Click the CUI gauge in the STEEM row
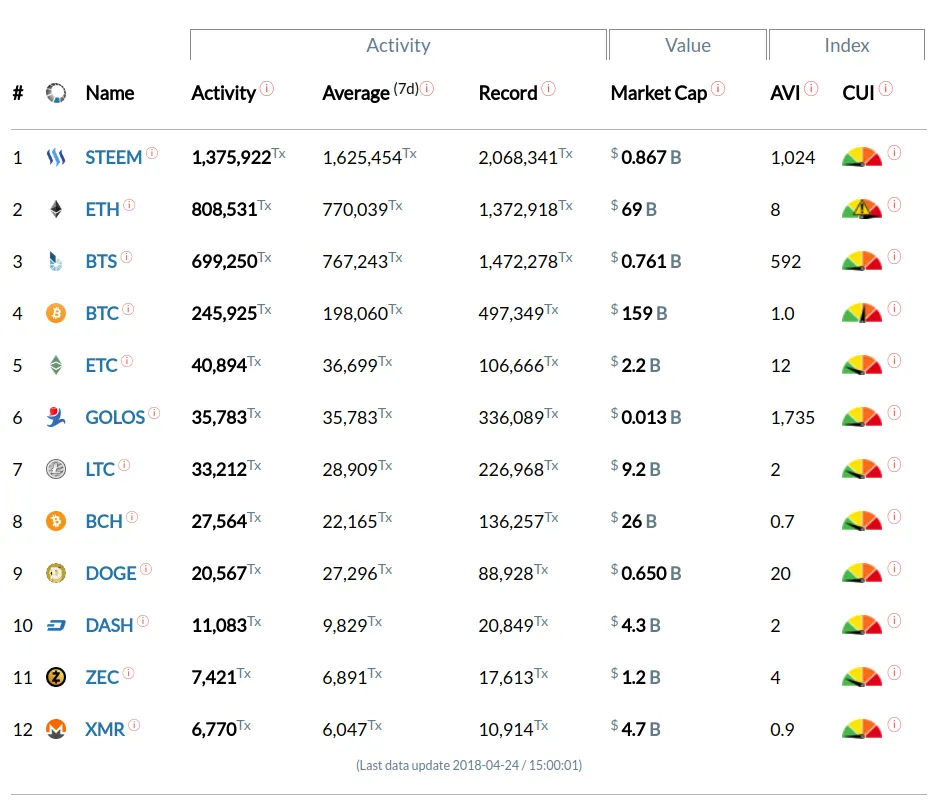Screen dimensions: 943x809 862,157
